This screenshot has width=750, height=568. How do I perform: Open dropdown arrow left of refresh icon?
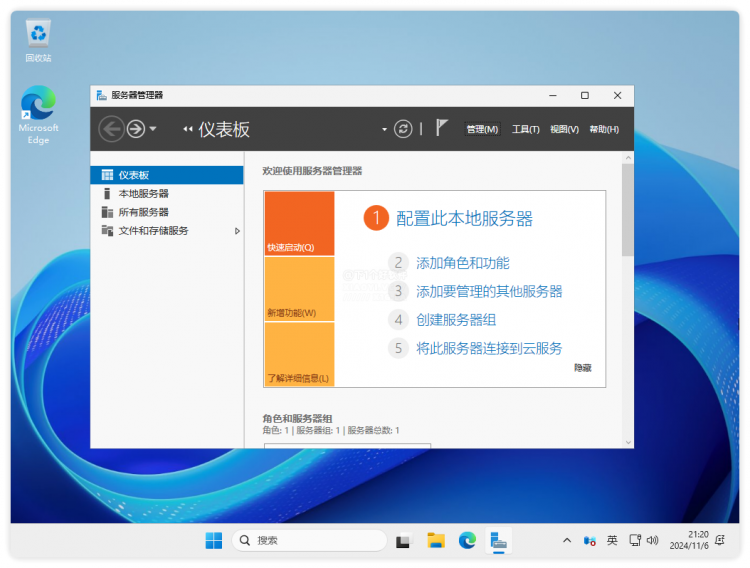(x=384, y=129)
